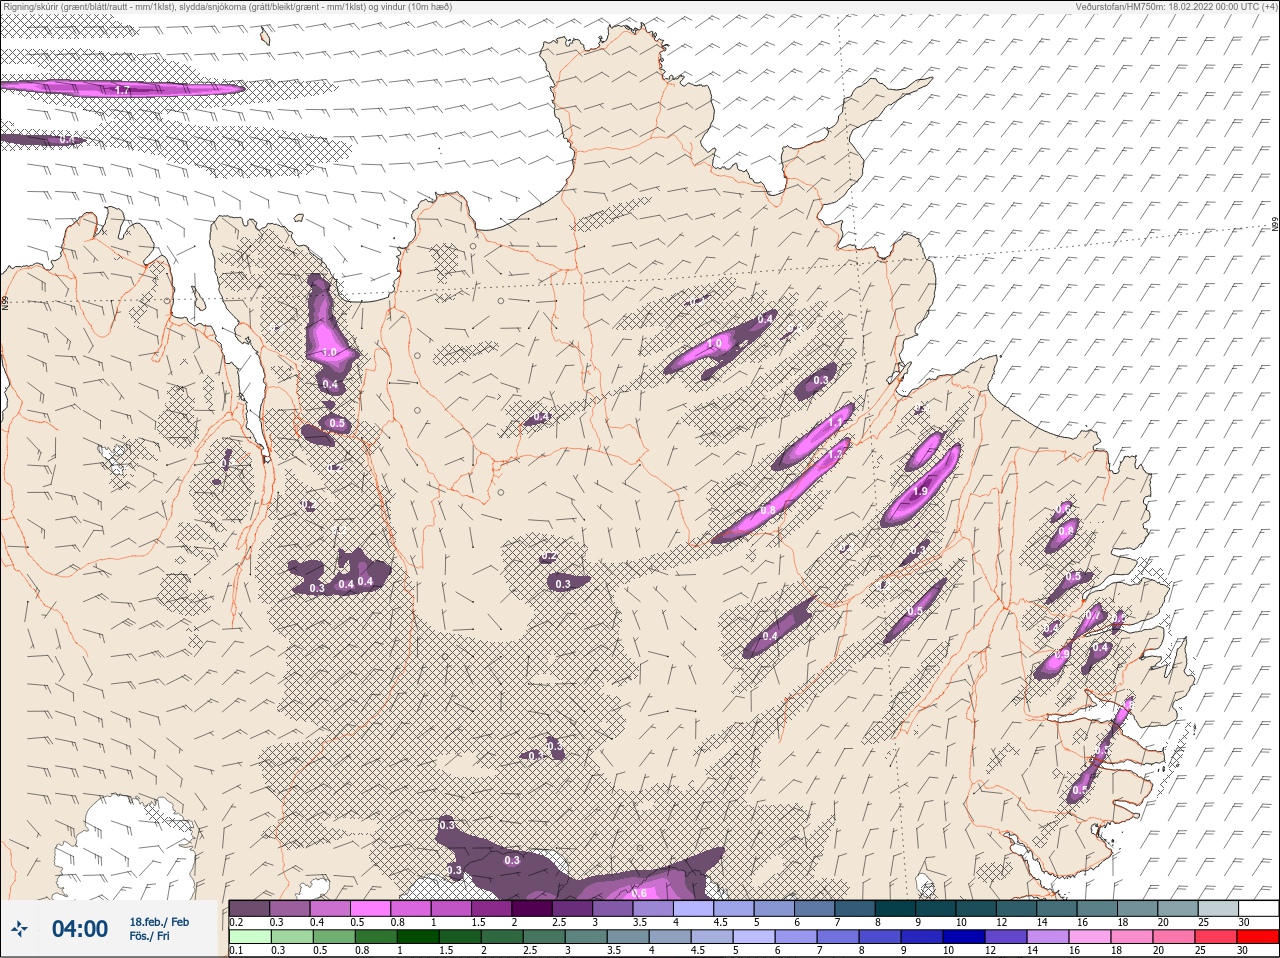
Task: Pick the upper legend swatch between 2 and 2.5
Action: [532, 909]
